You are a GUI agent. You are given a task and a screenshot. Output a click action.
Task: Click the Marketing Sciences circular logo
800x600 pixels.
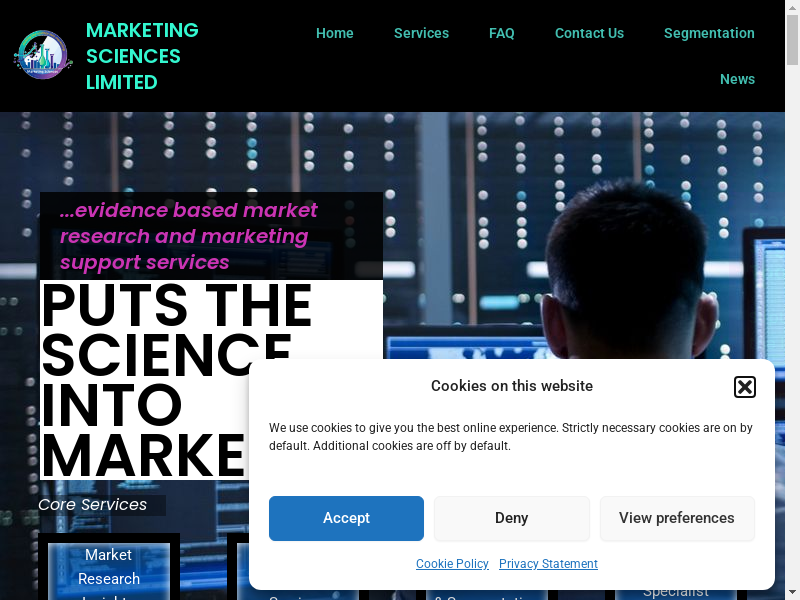tap(43, 55)
